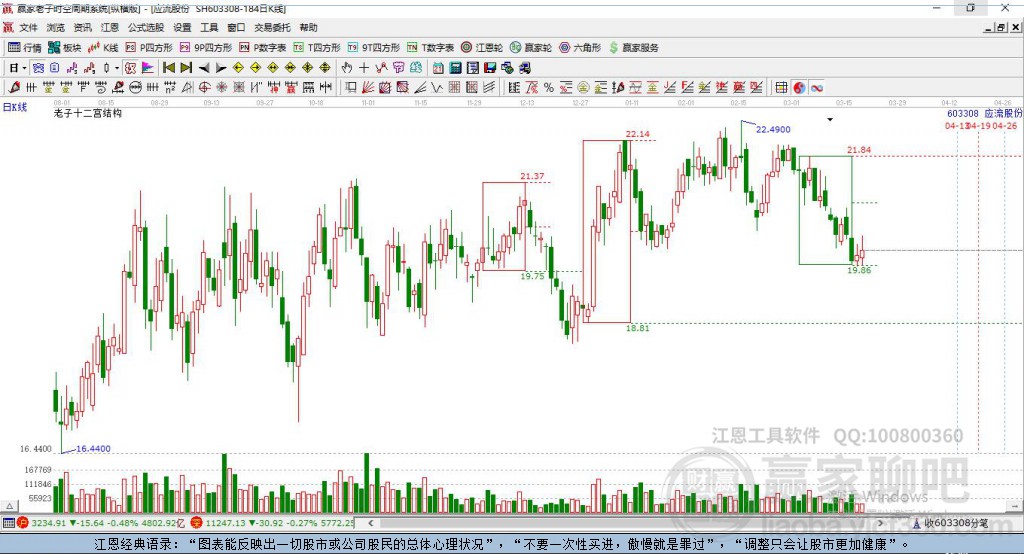Open the P四方形 tool
This screenshot has width=1024, height=554.
[149, 48]
